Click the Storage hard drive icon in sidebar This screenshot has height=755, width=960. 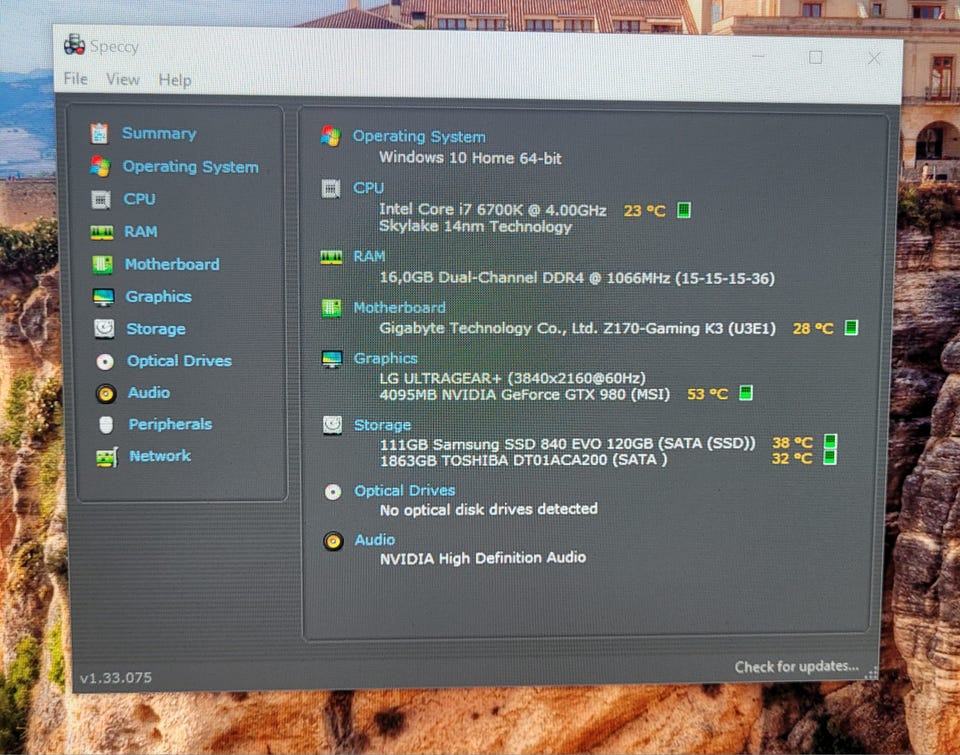tap(104, 329)
